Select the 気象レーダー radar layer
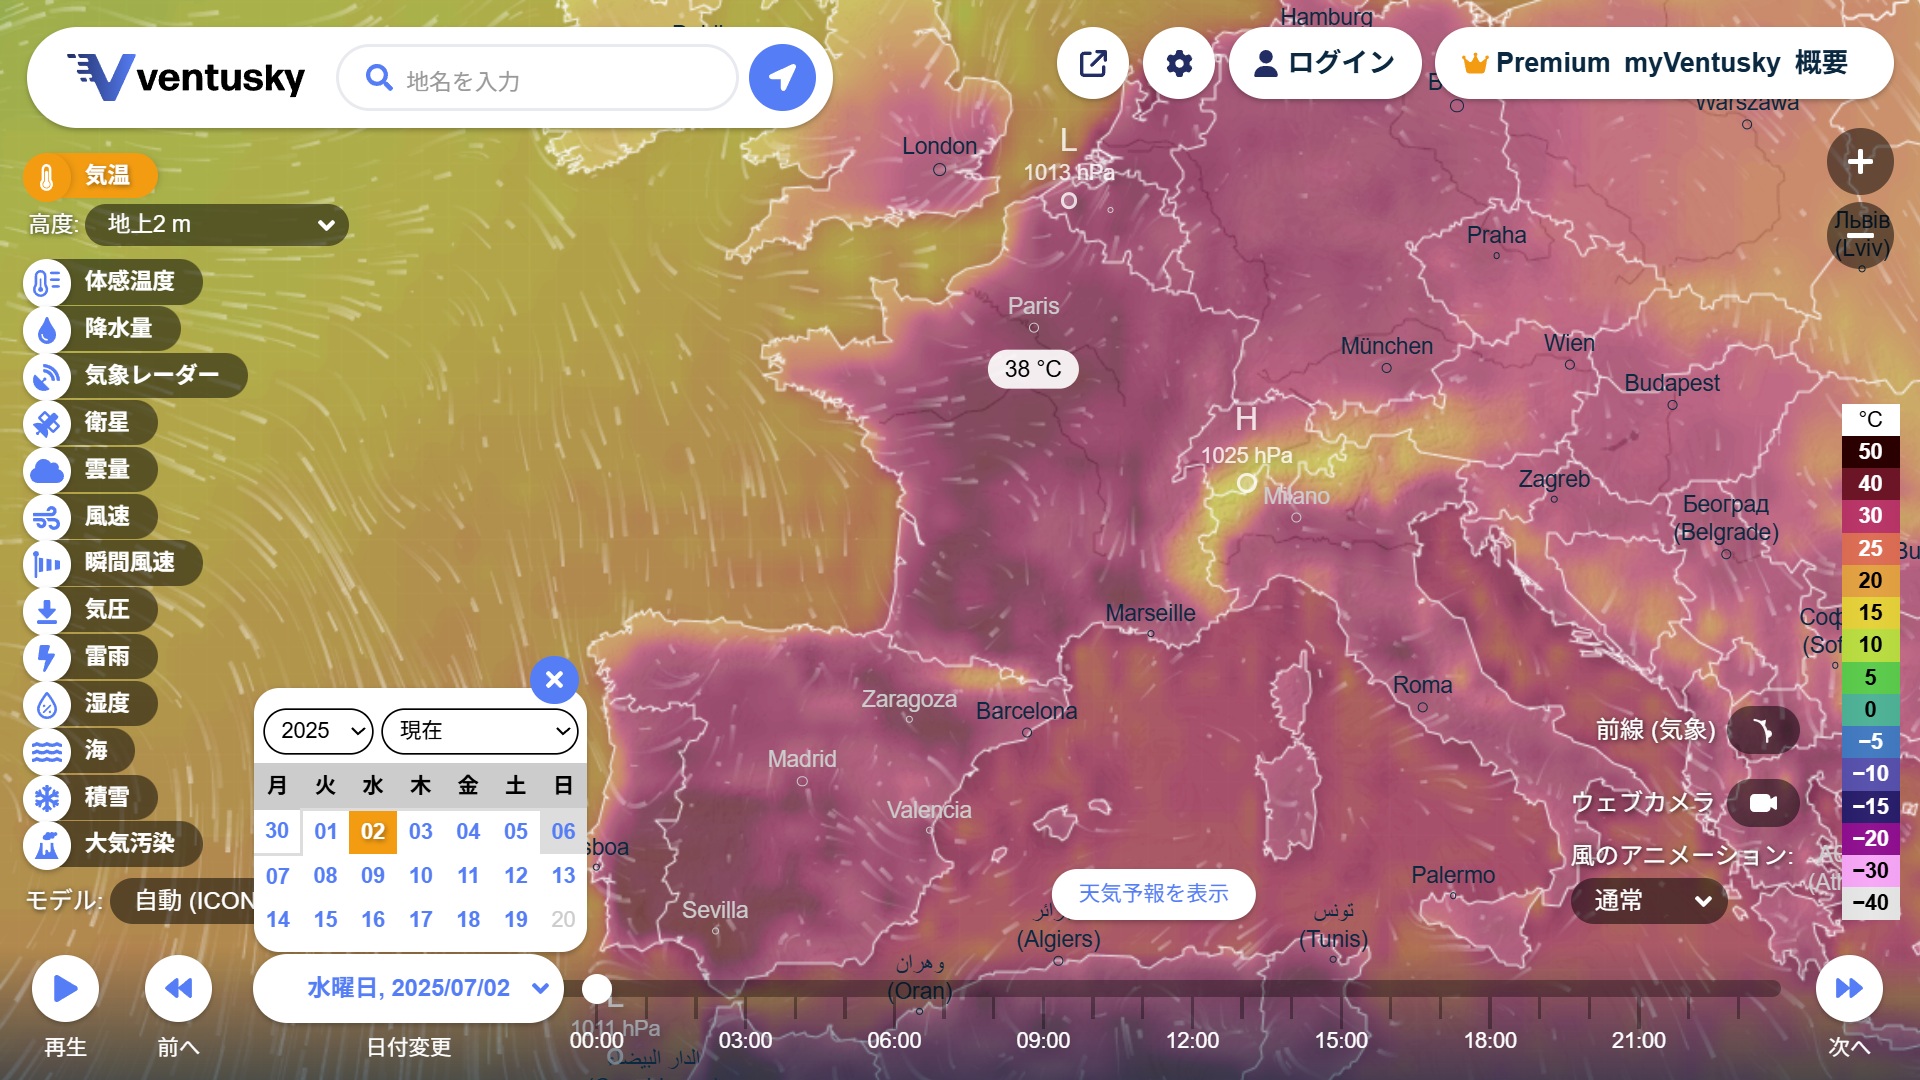Image resolution: width=1920 pixels, height=1080 pixels. tap(134, 376)
